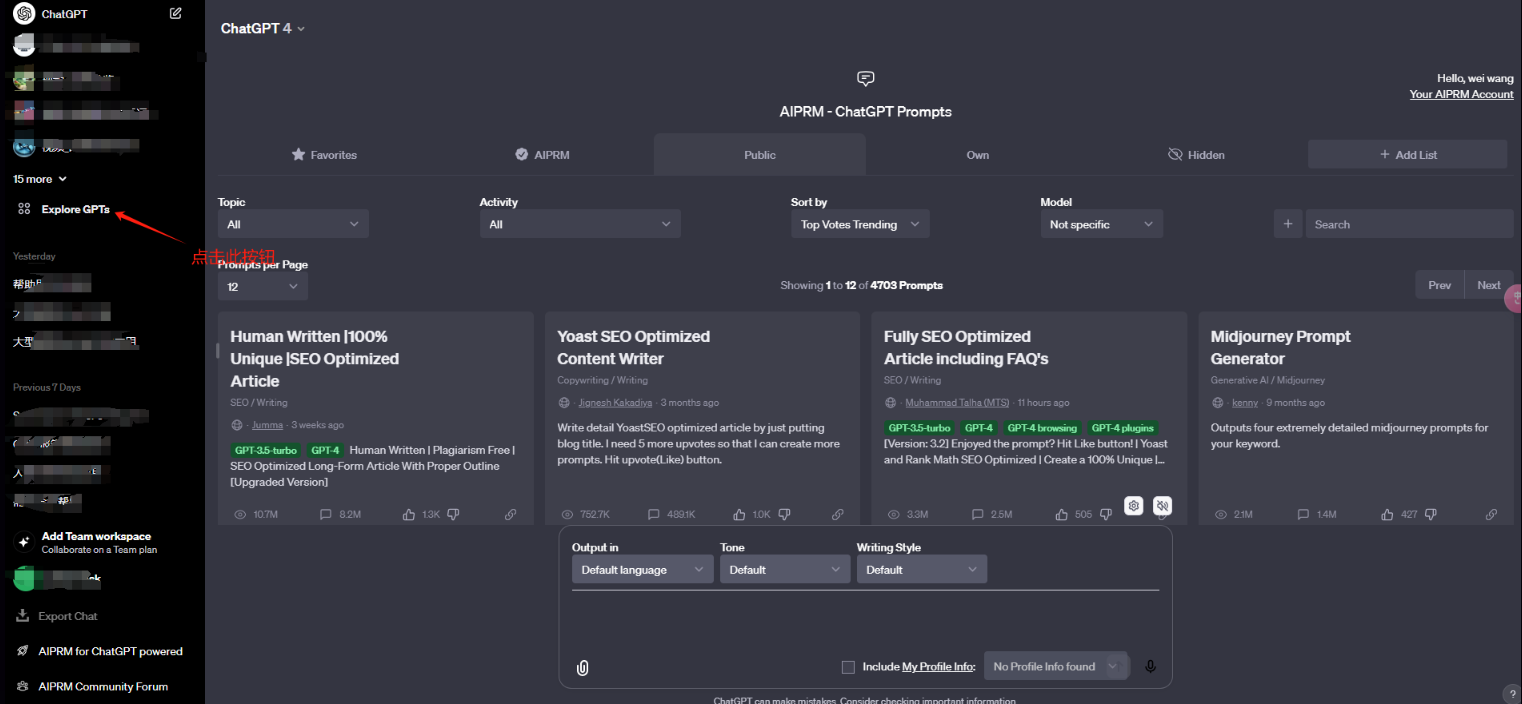Open the AIPRM settings gear icon
The image size is (1522, 704).
click(x=1133, y=506)
